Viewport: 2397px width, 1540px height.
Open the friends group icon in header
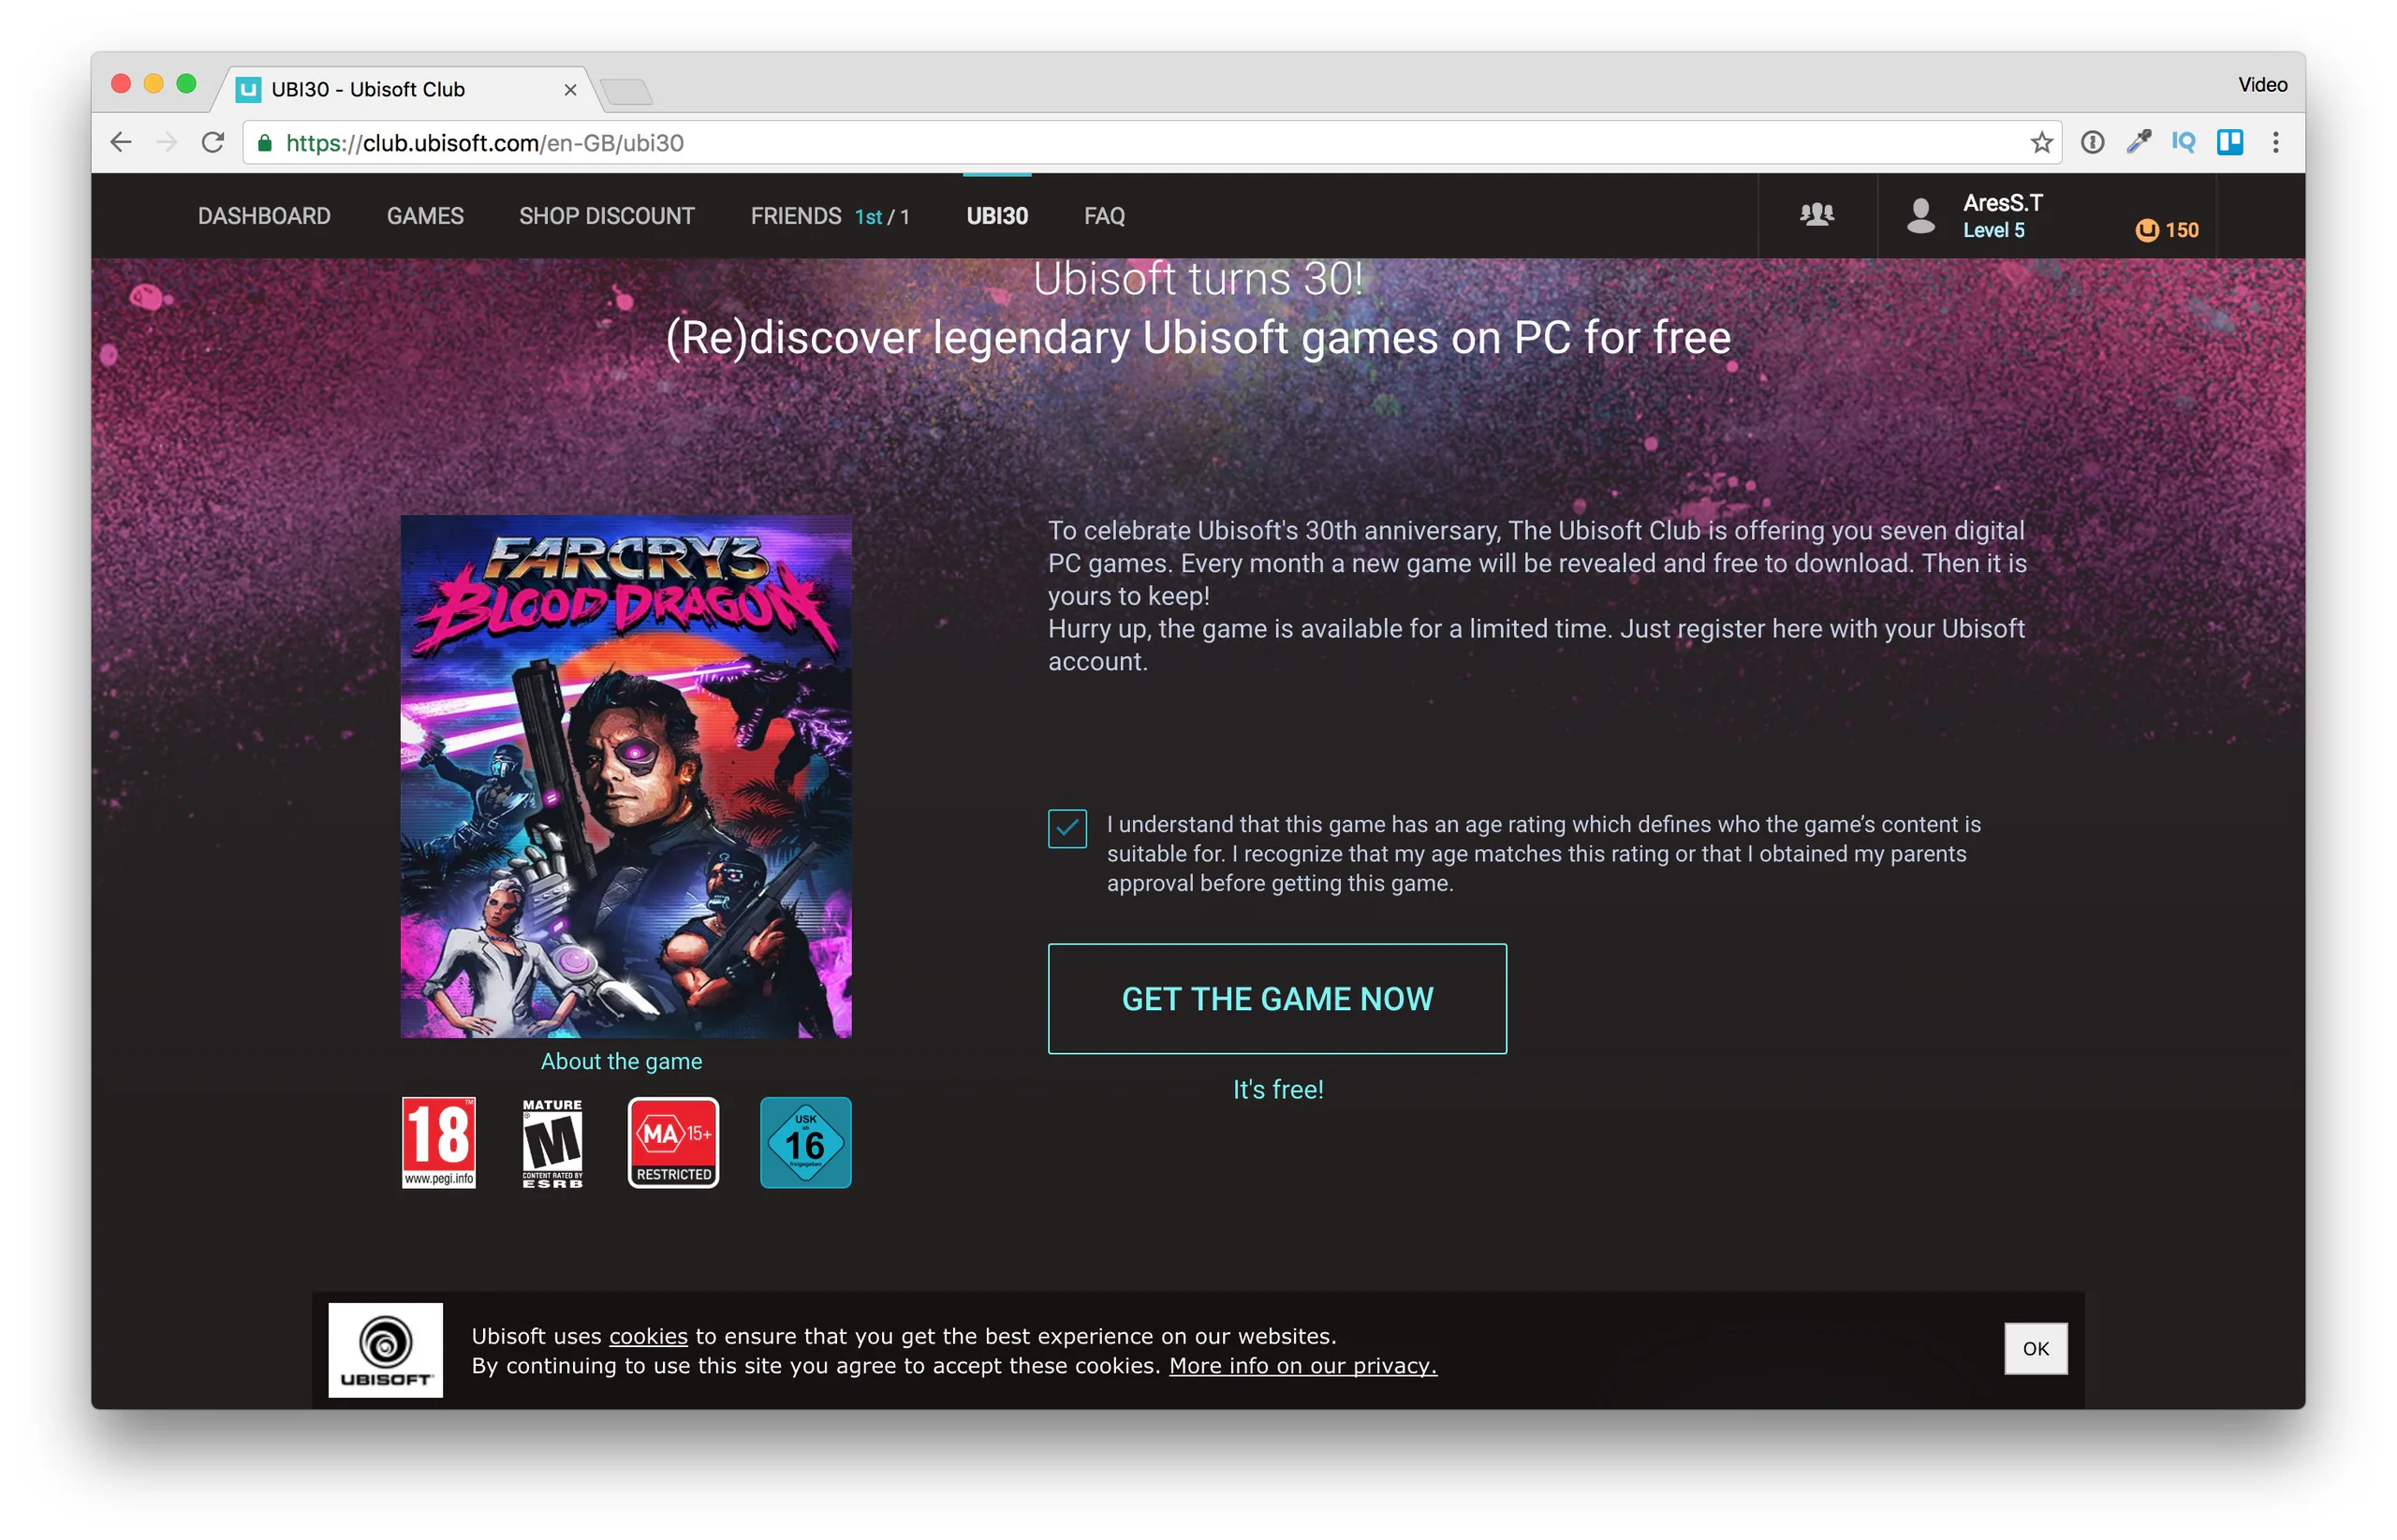coord(1817,215)
